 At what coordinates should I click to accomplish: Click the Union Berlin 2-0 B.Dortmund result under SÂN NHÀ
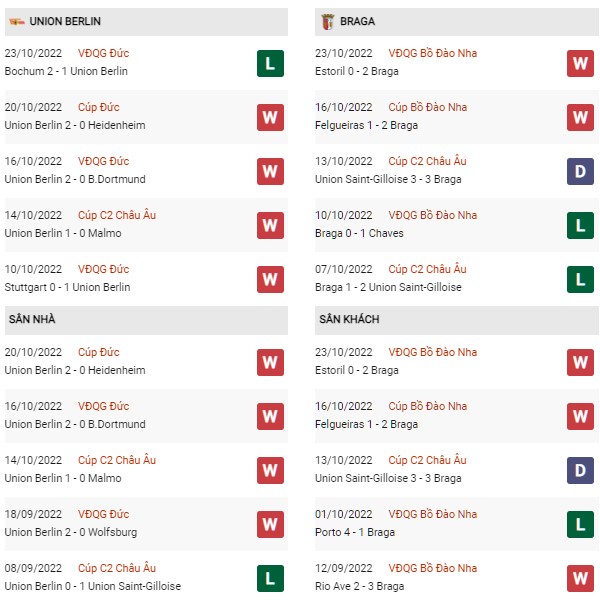(75, 424)
